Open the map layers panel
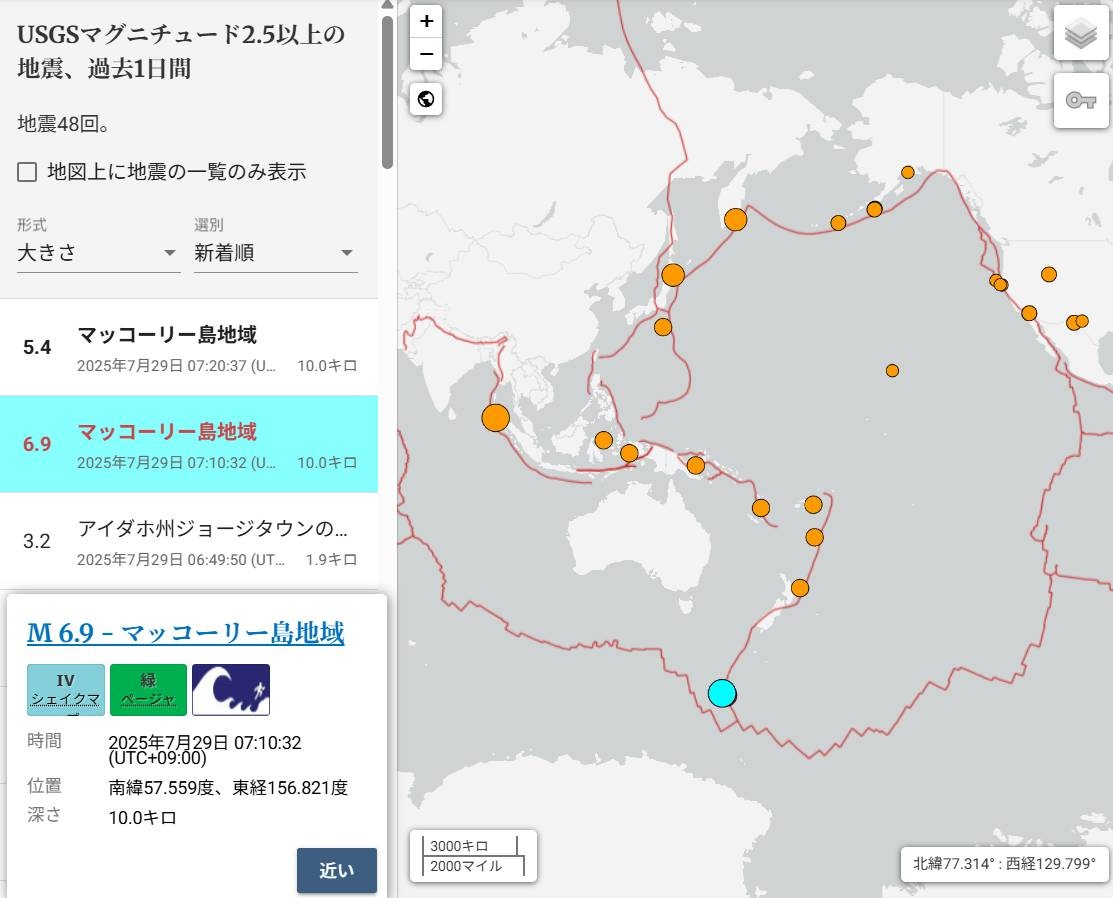Screen dimensions: 1113x898 point(1080,34)
